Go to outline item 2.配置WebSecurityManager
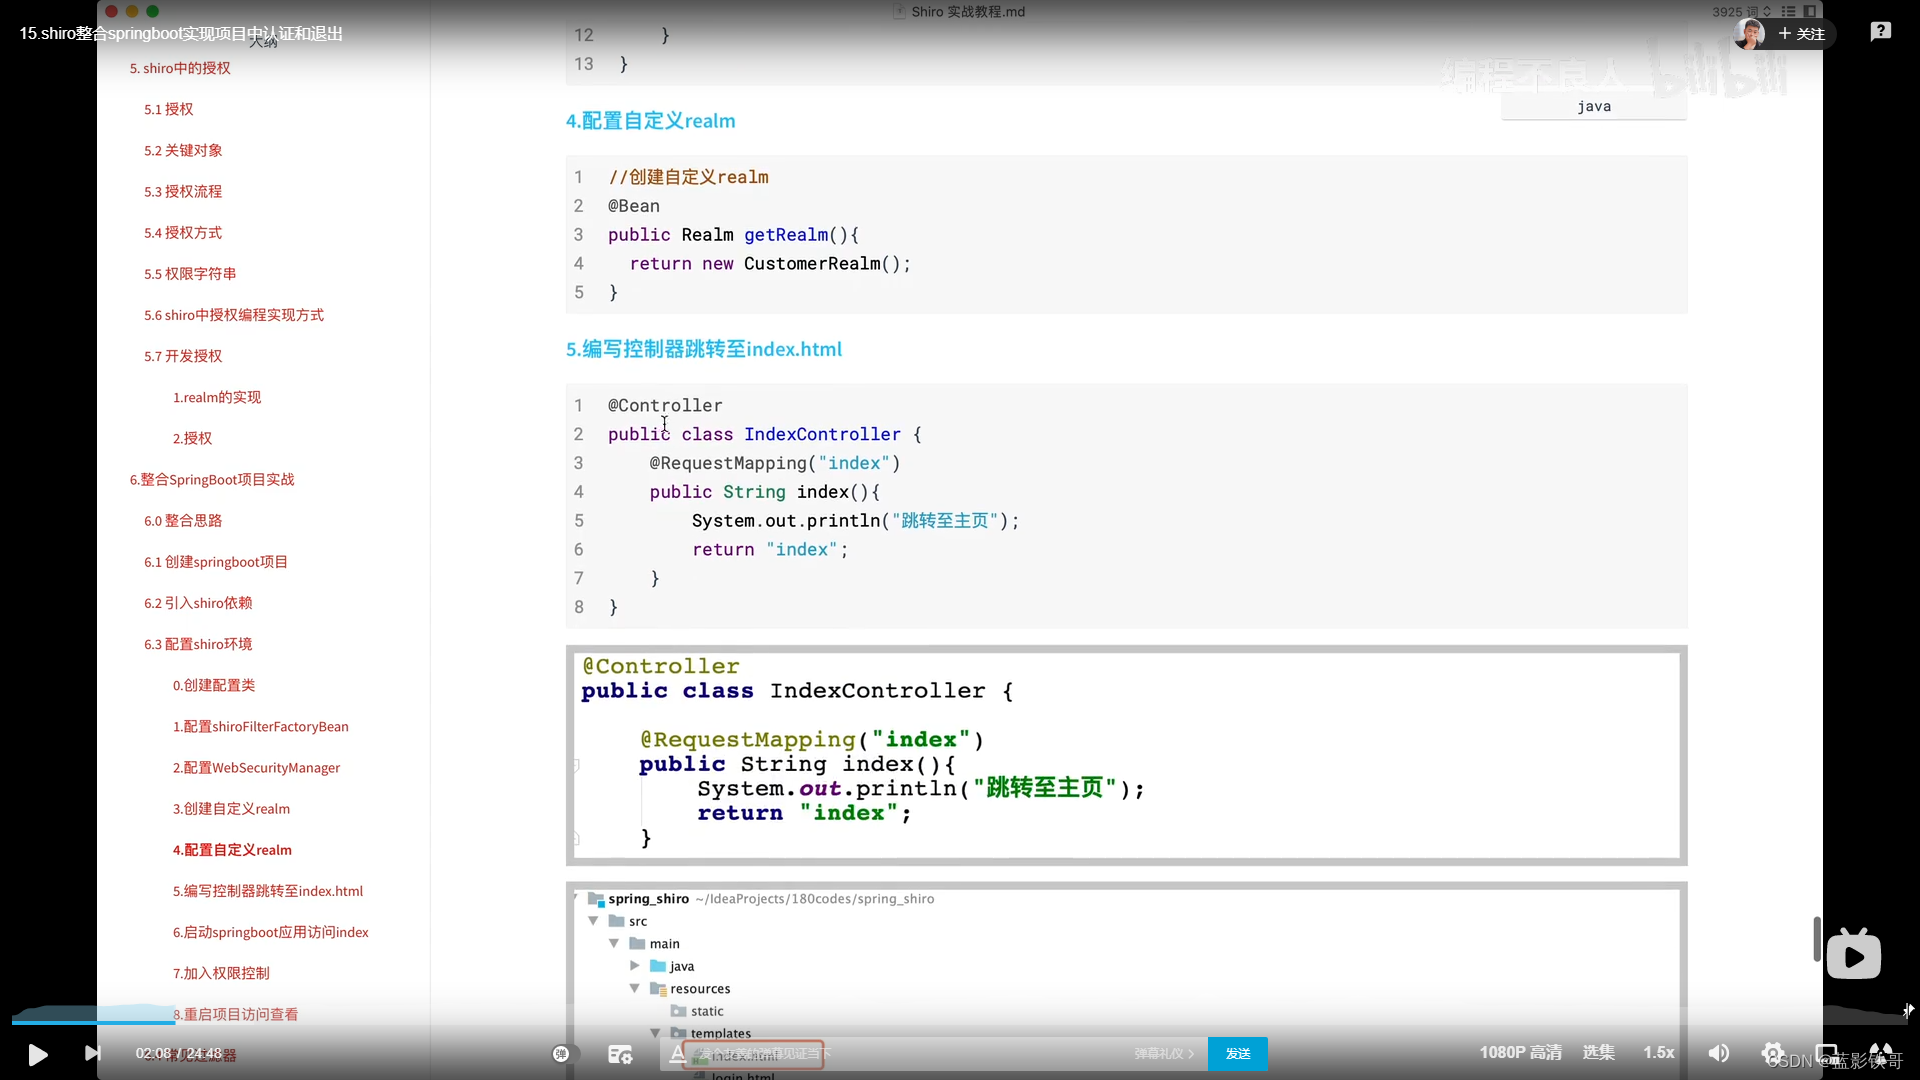 point(256,767)
